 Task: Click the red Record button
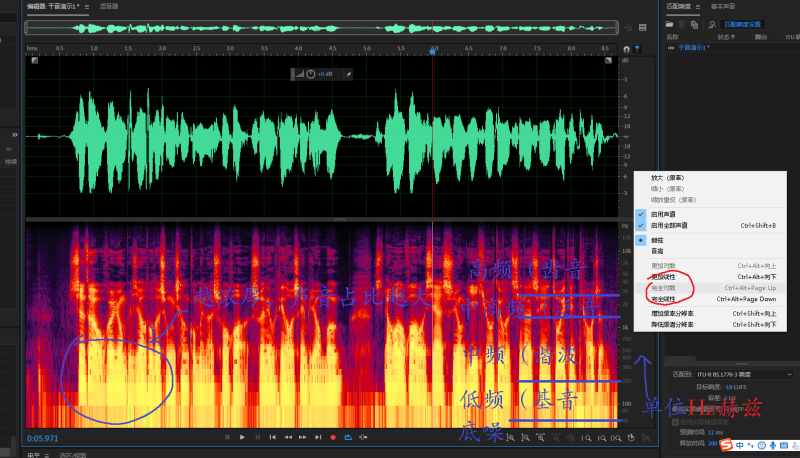(333, 437)
